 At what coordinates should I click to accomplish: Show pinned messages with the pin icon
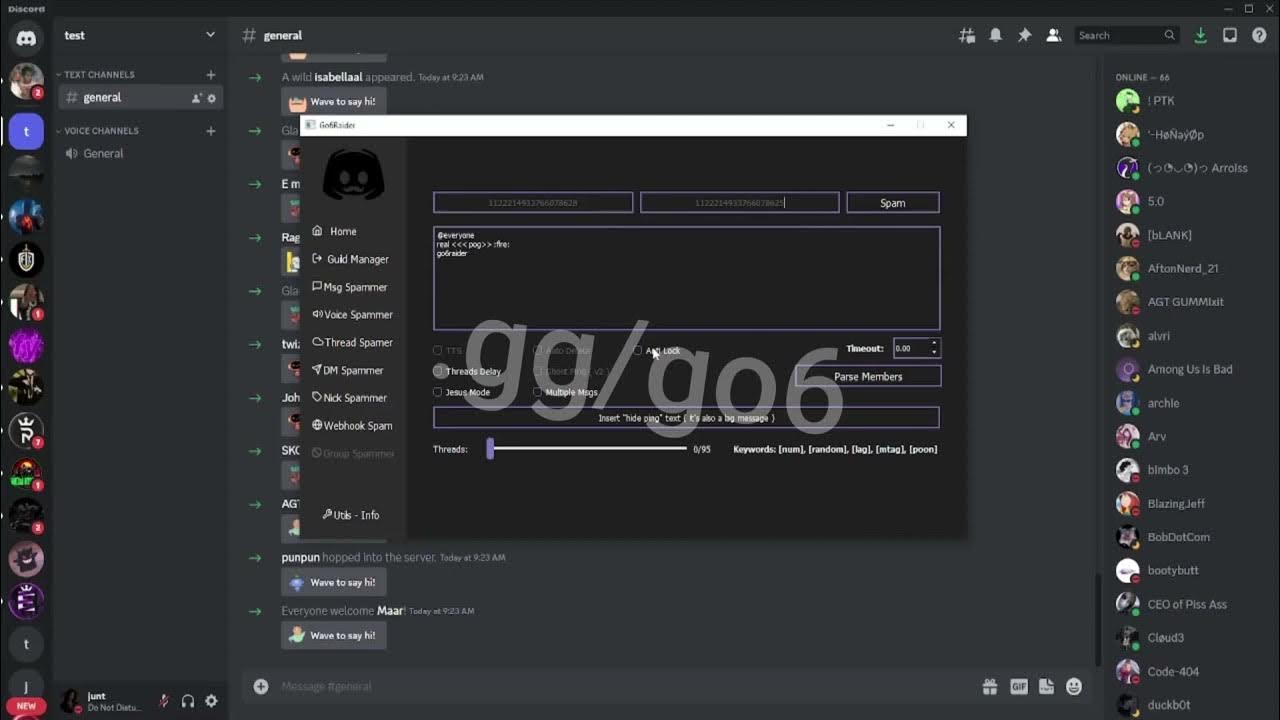tap(1024, 35)
